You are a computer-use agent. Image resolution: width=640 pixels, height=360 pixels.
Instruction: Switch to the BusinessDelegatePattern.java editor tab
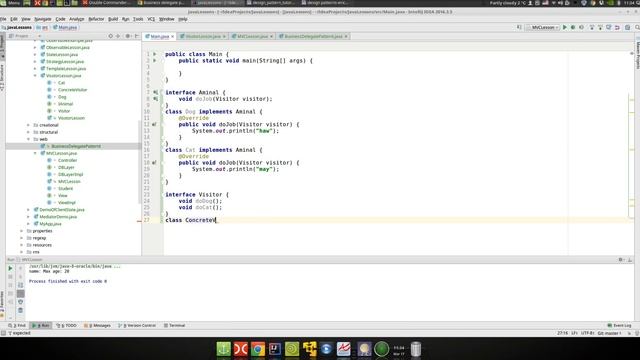(x=313, y=36)
